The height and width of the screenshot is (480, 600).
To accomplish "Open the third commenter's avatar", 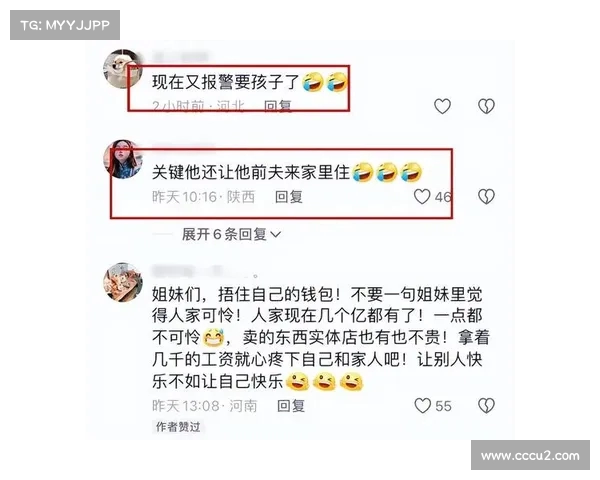I will pos(123,282).
